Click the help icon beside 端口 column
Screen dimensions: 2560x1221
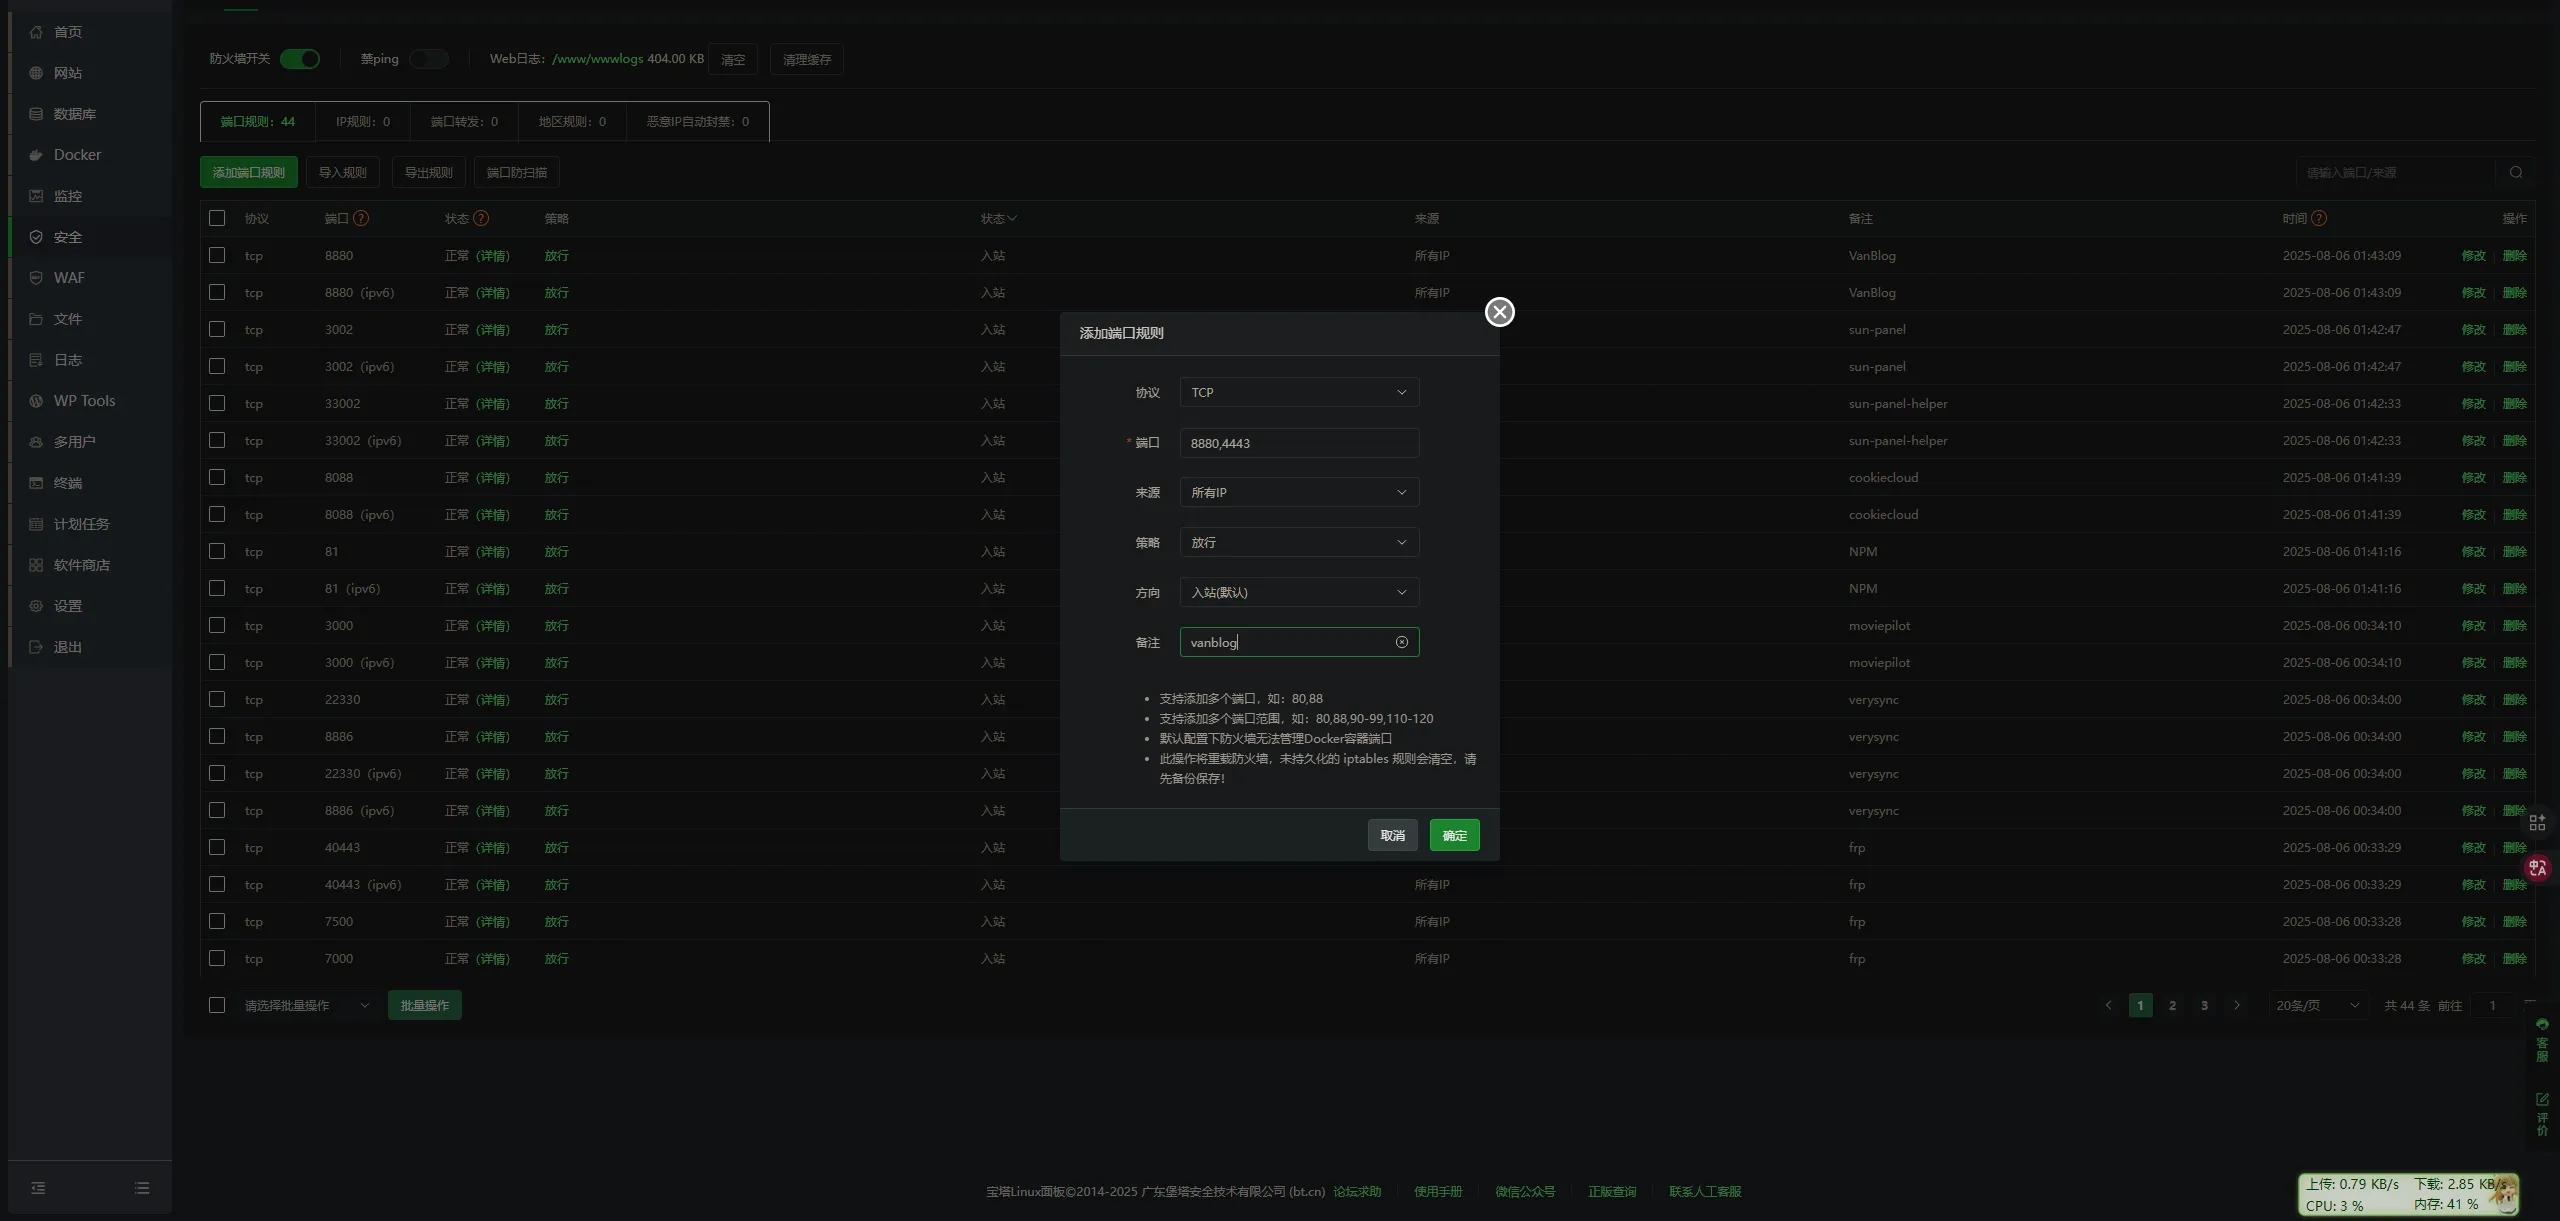361,218
